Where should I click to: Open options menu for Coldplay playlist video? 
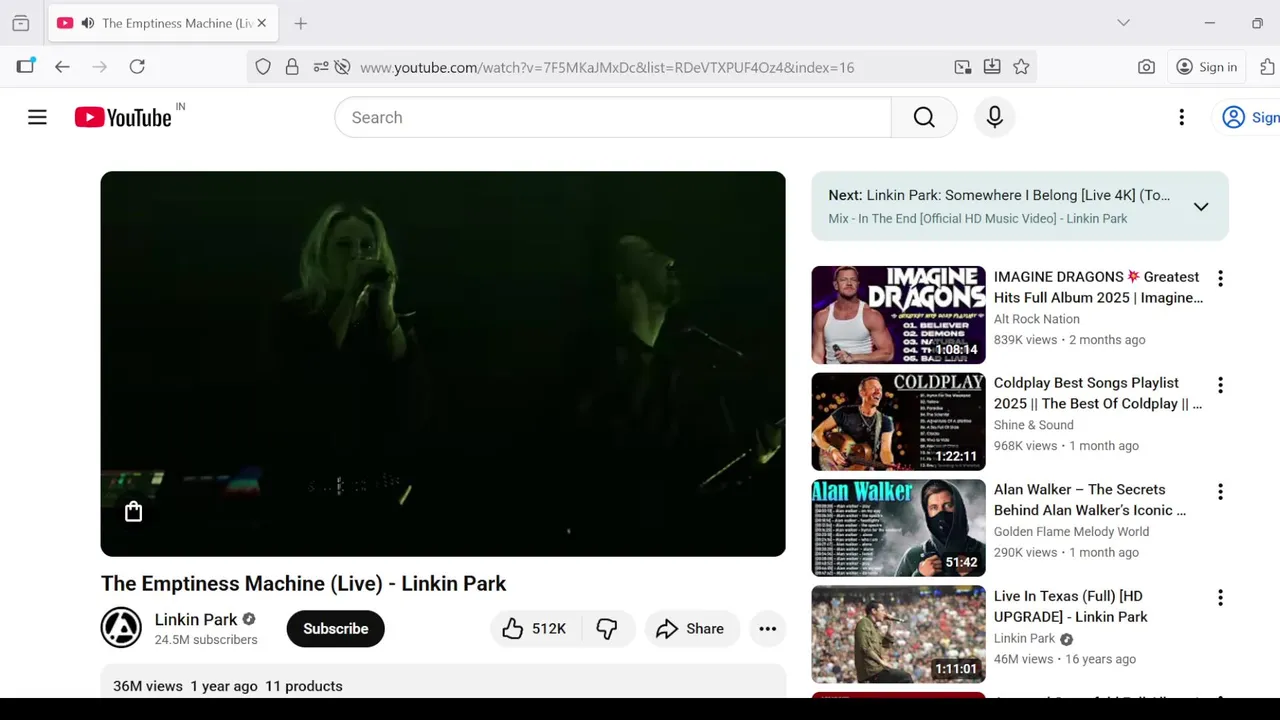tap(1219, 385)
